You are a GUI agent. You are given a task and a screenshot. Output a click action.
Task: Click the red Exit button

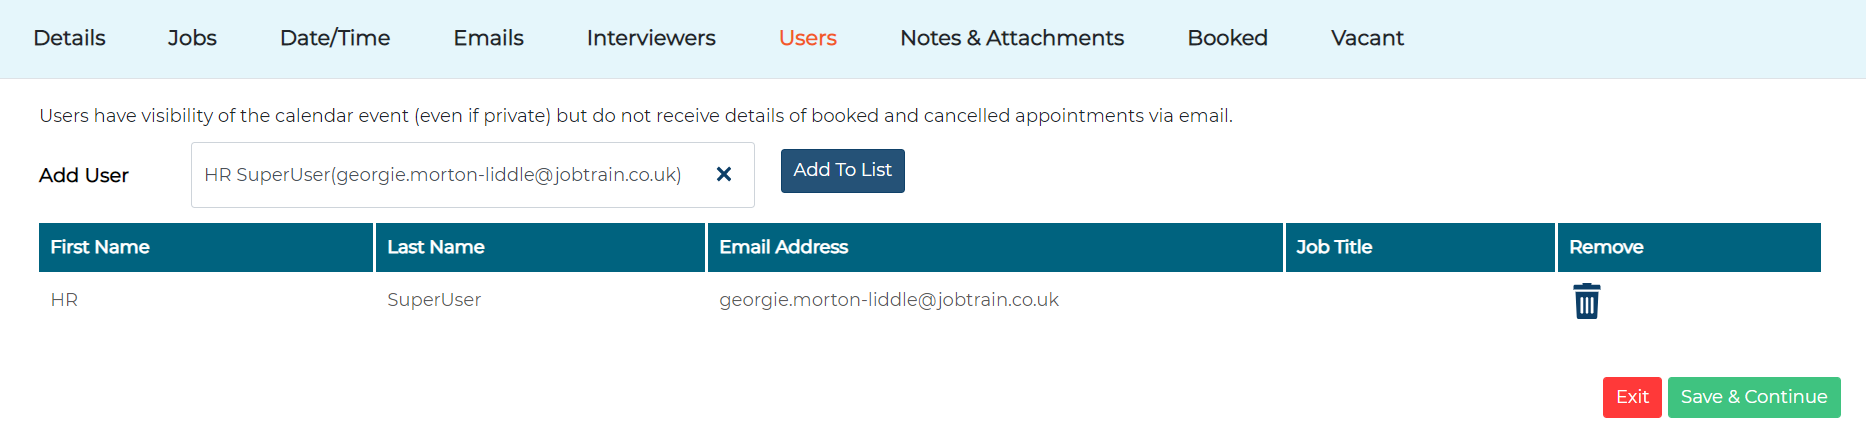pyautogui.click(x=1632, y=397)
